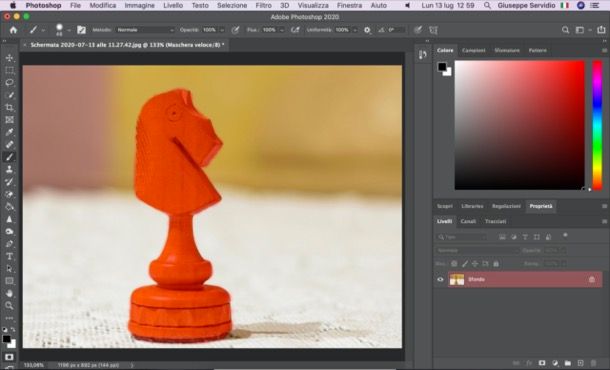610x370 pixels.
Task: Open the Filtro menu
Action: click(263, 5)
